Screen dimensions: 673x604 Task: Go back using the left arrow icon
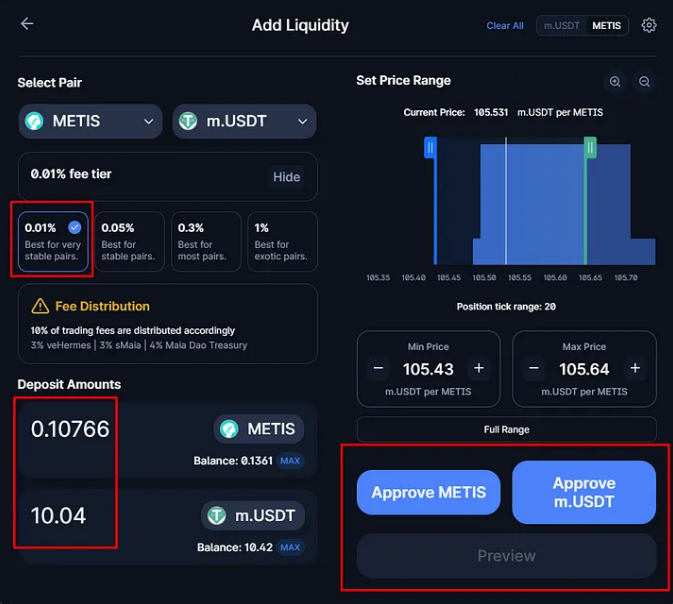click(x=27, y=24)
